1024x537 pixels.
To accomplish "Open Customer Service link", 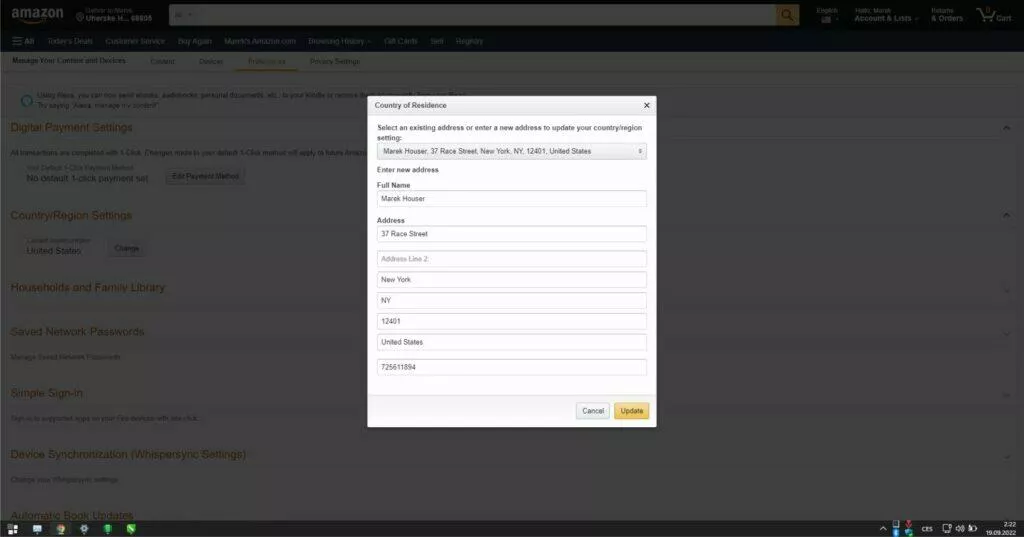I will coord(135,41).
